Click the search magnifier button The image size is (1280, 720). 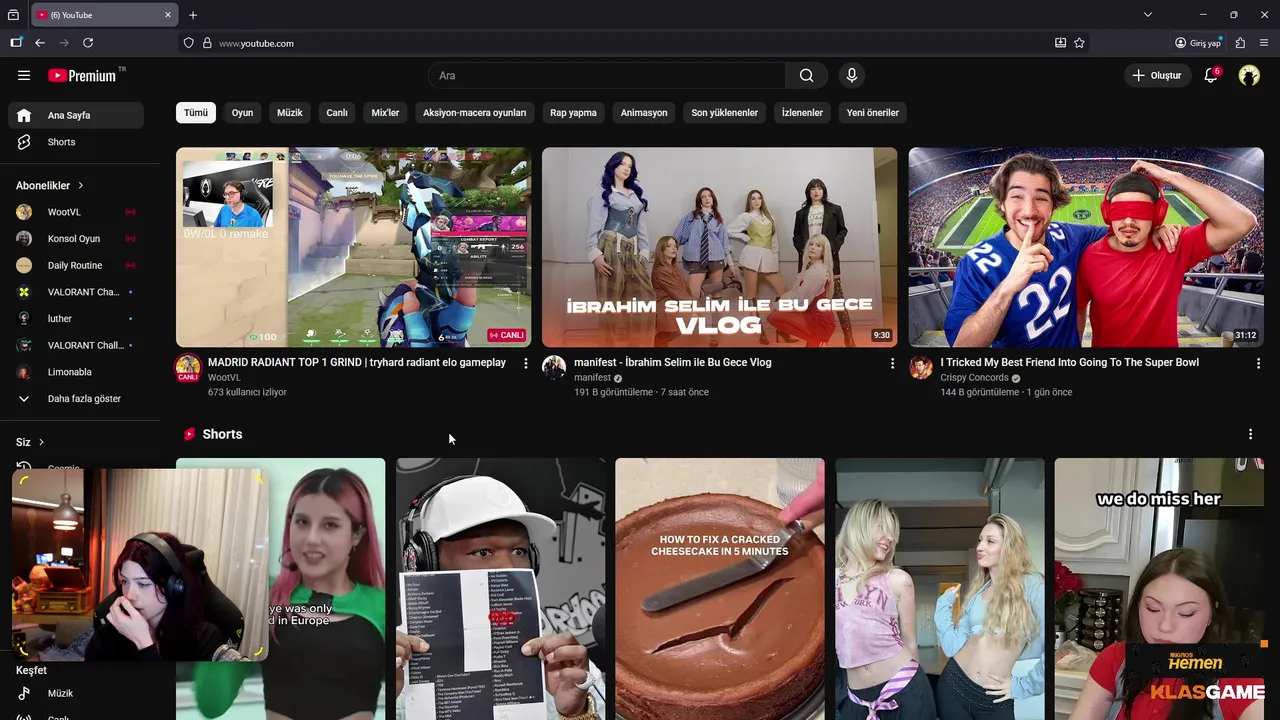(x=806, y=75)
